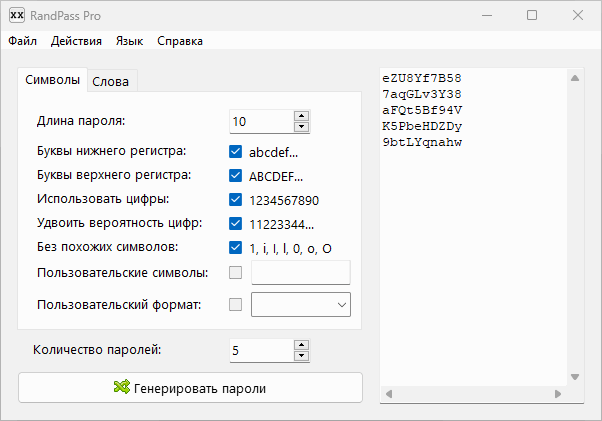The width and height of the screenshot is (602, 421).
Task: Maximize the RandPass Pro window
Action: click(x=532, y=15)
